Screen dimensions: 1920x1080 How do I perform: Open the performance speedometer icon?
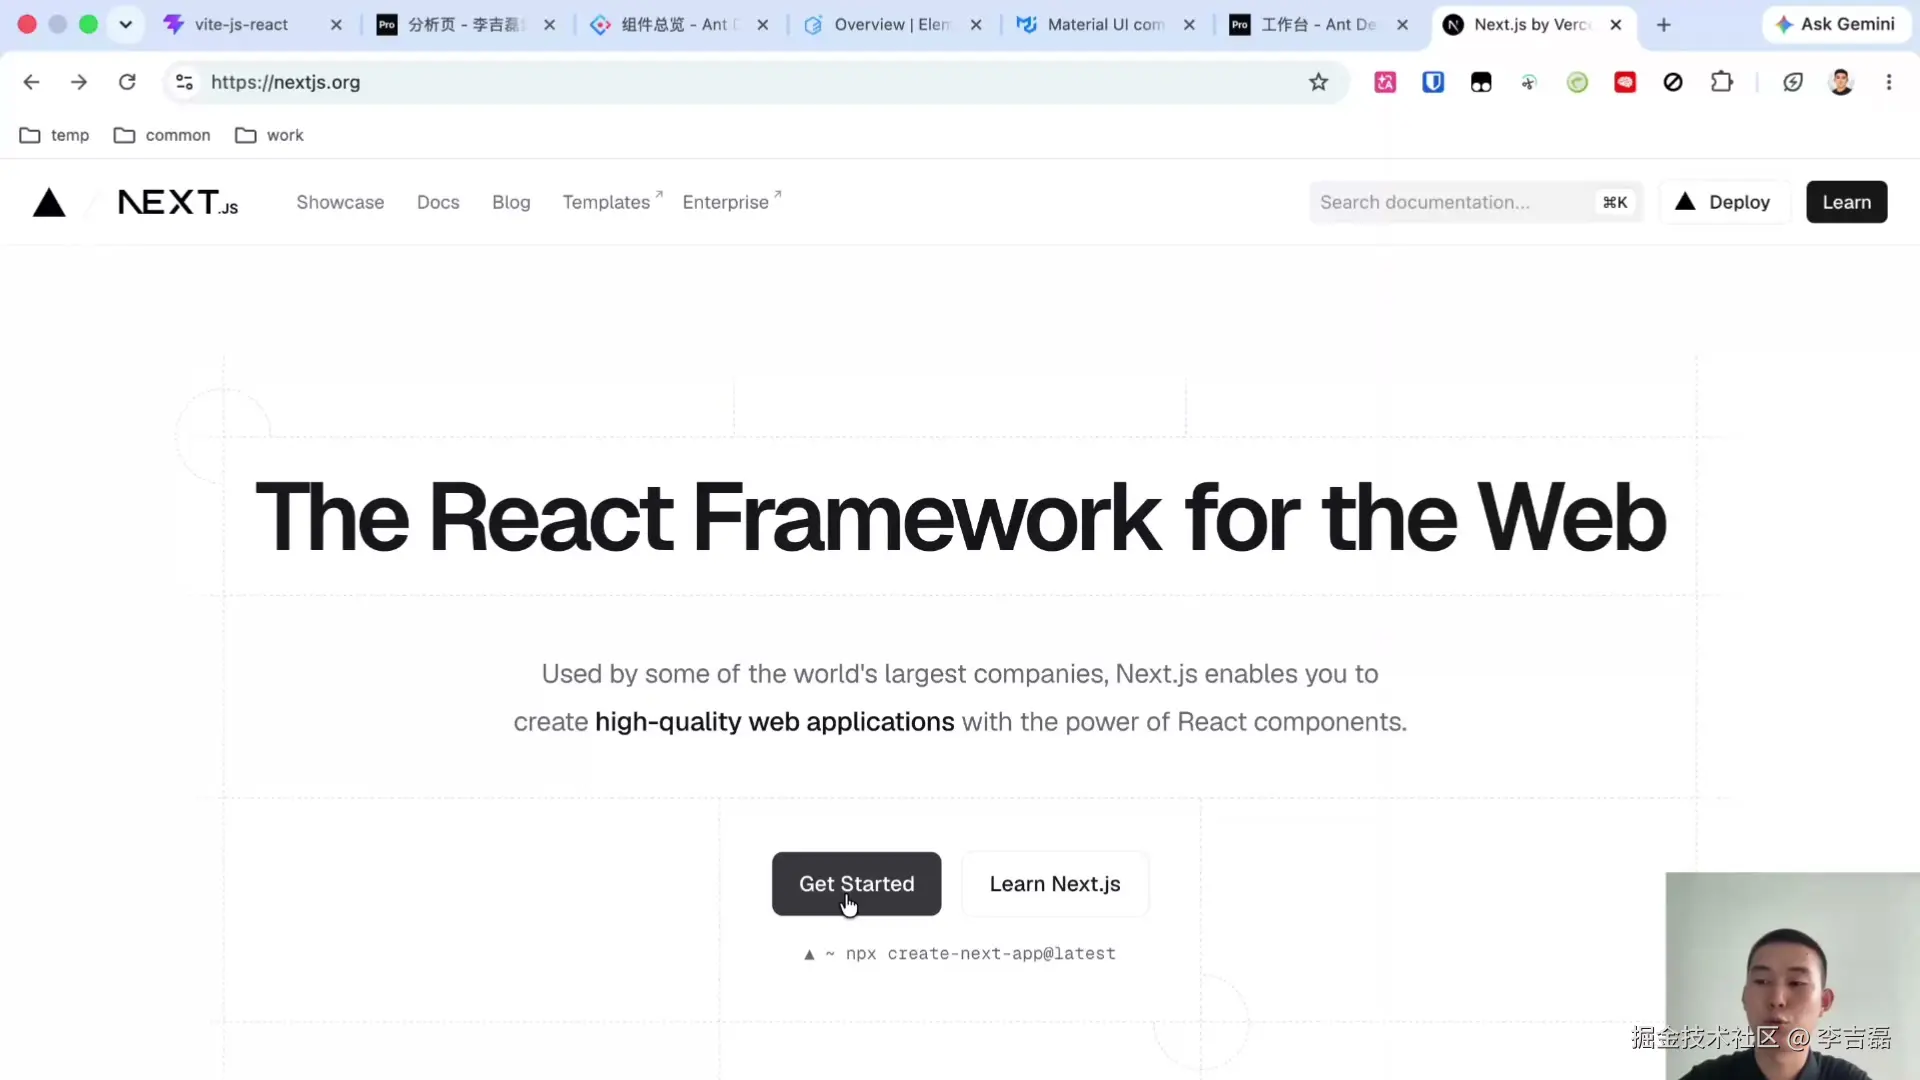tap(1793, 82)
